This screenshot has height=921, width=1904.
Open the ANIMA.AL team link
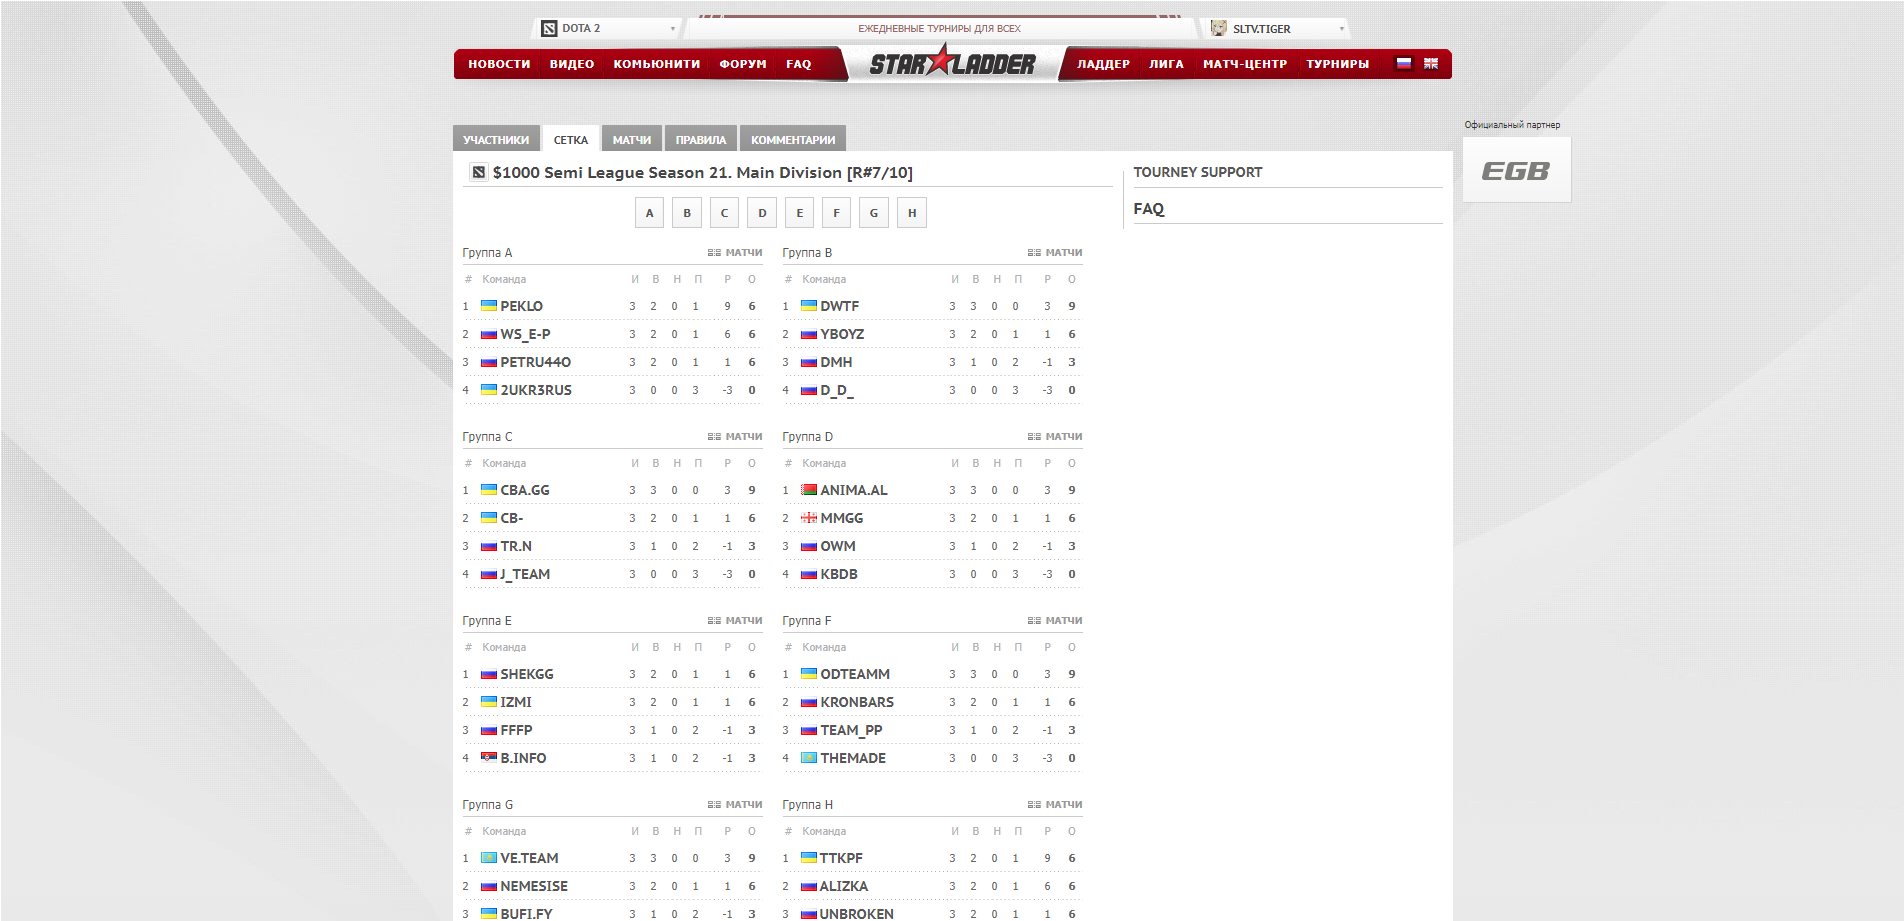tap(853, 490)
